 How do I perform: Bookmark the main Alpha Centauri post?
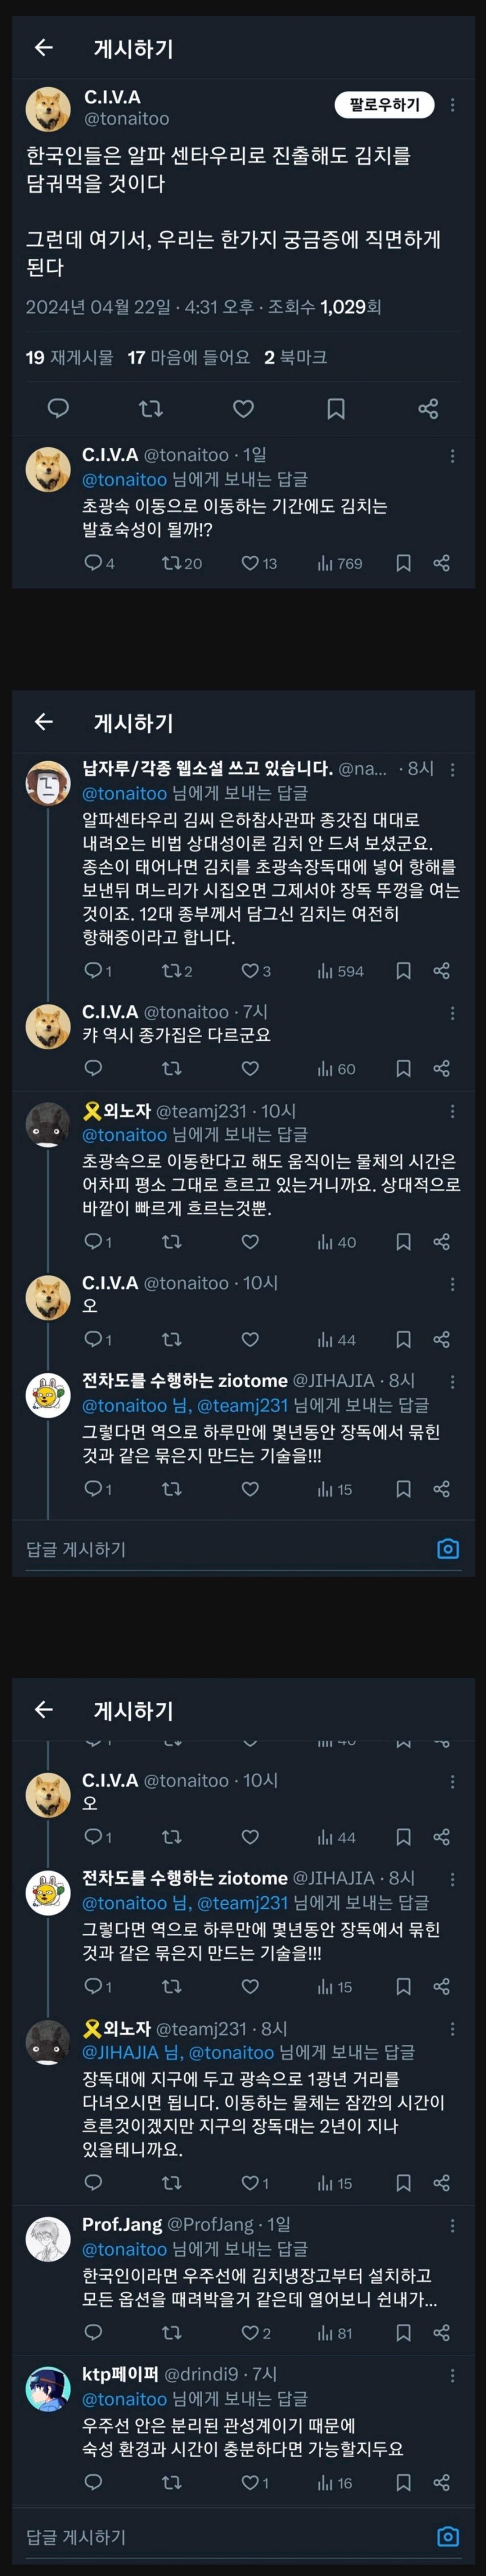pos(336,408)
